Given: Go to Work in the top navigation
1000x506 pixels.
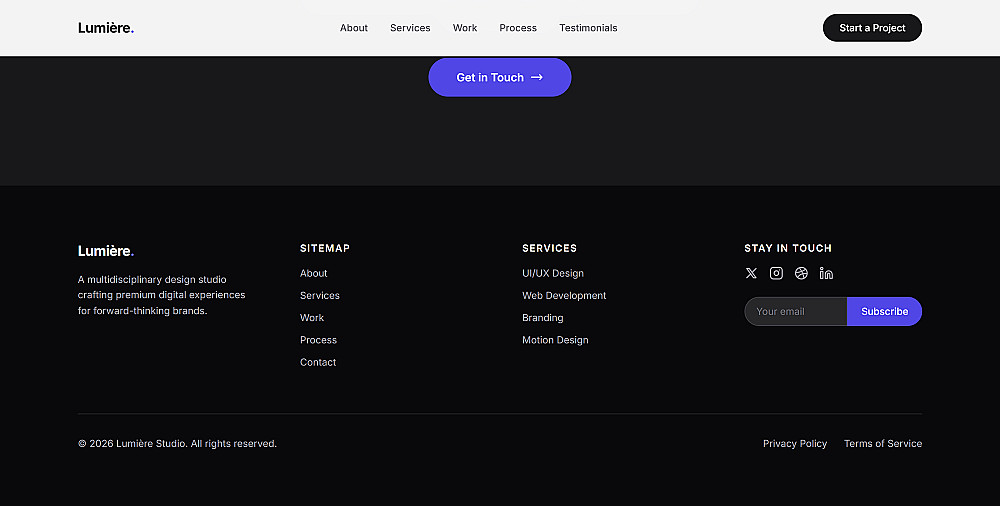Looking at the screenshot, I should pyautogui.click(x=465, y=28).
